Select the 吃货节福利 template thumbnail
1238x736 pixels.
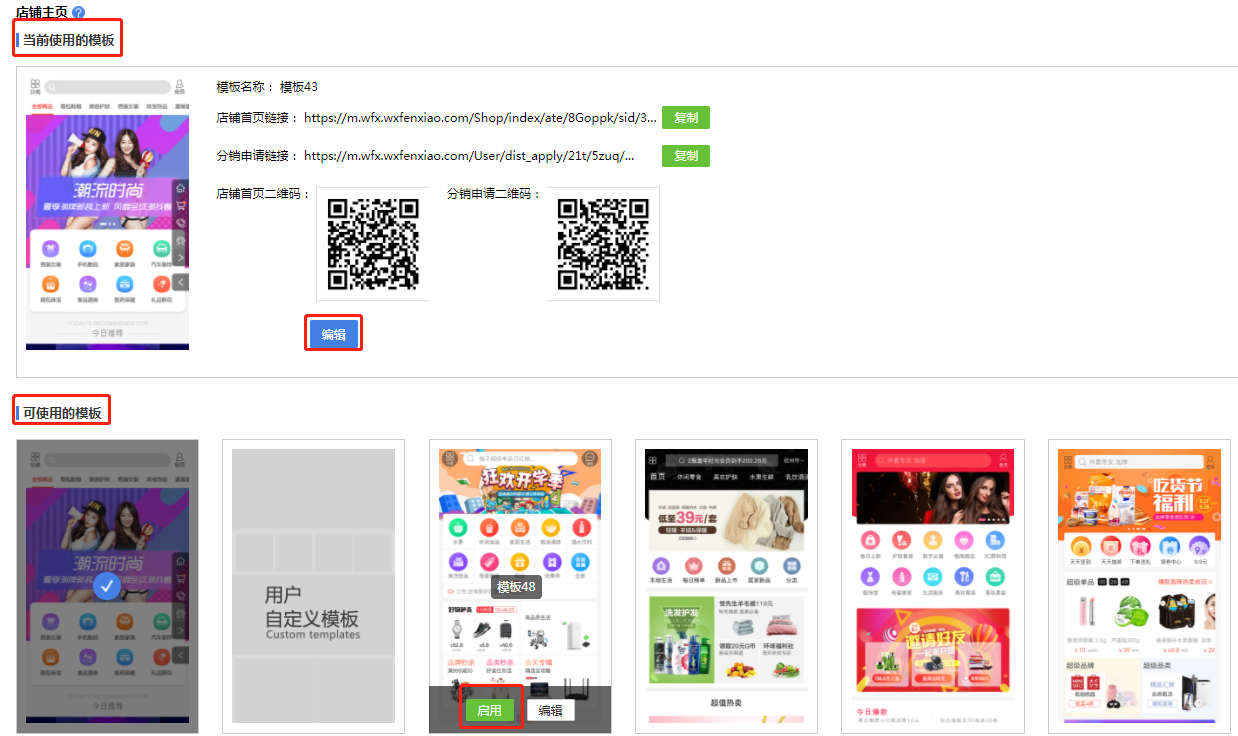[1139, 586]
